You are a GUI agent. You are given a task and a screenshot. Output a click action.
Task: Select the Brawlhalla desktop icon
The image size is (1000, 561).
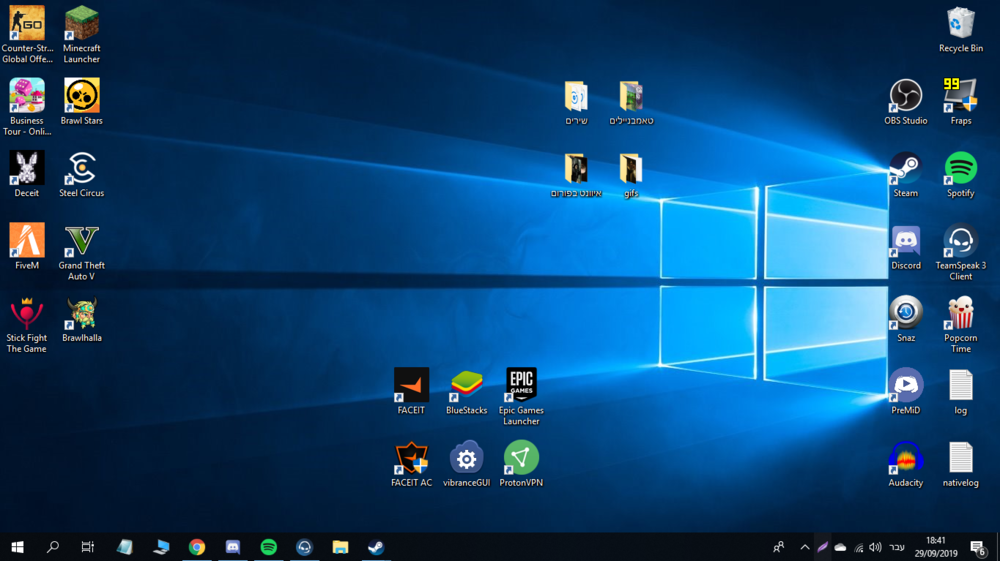click(x=81, y=314)
